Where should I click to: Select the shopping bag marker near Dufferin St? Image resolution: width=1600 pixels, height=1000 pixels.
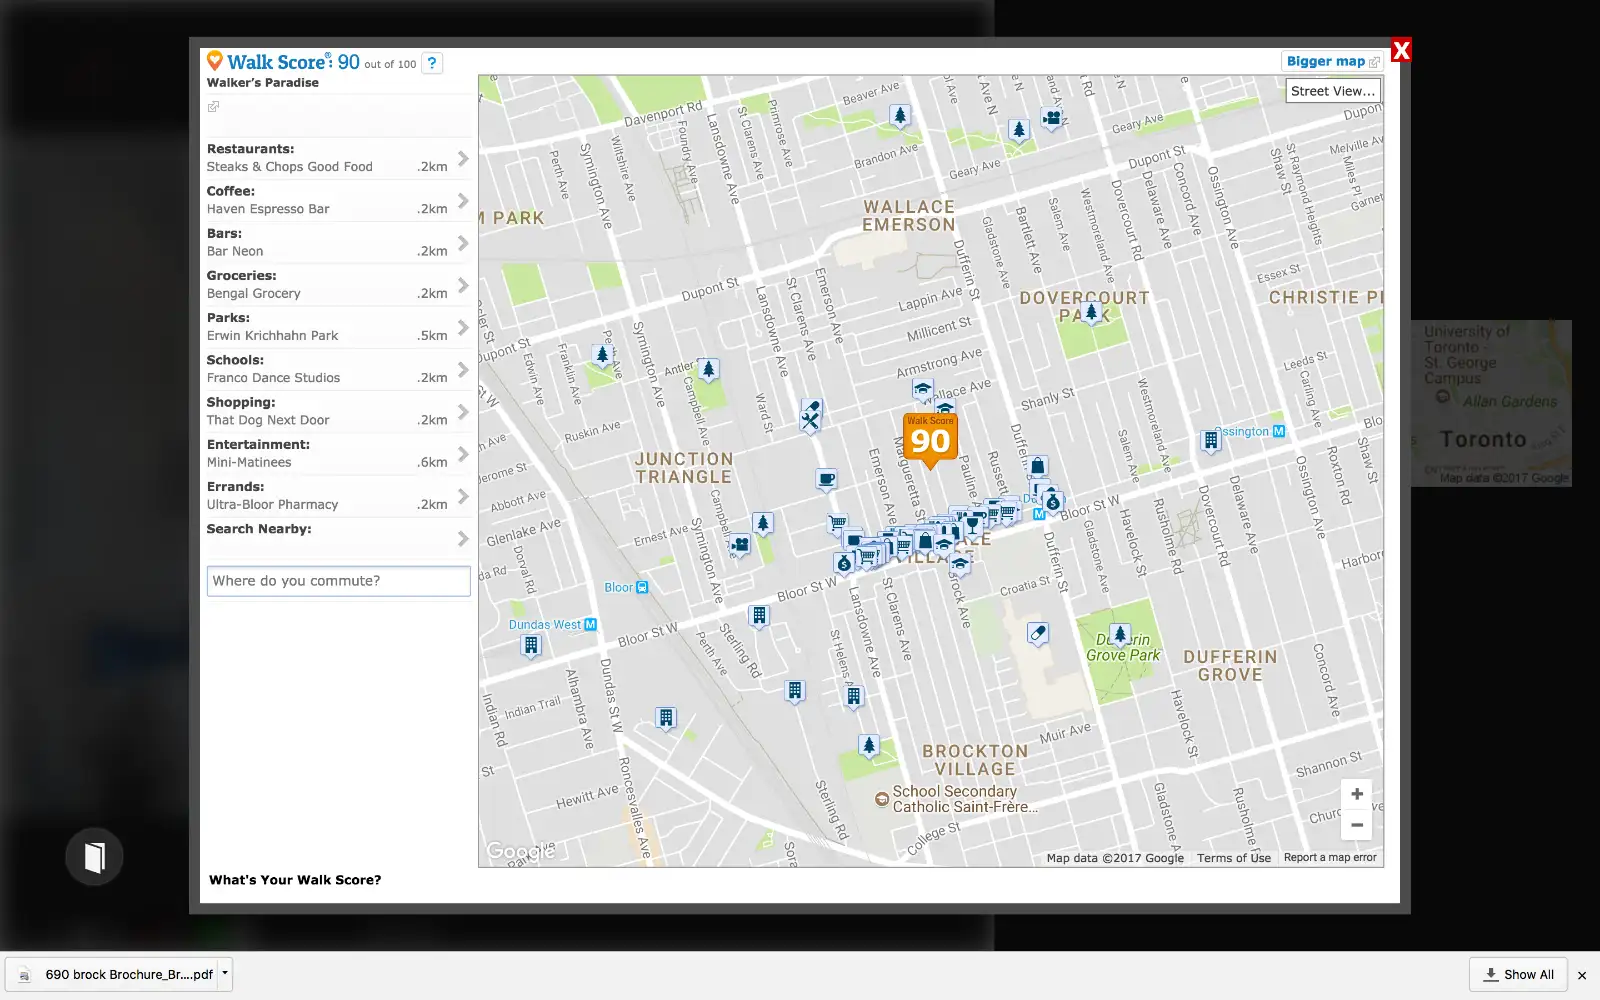(1038, 466)
